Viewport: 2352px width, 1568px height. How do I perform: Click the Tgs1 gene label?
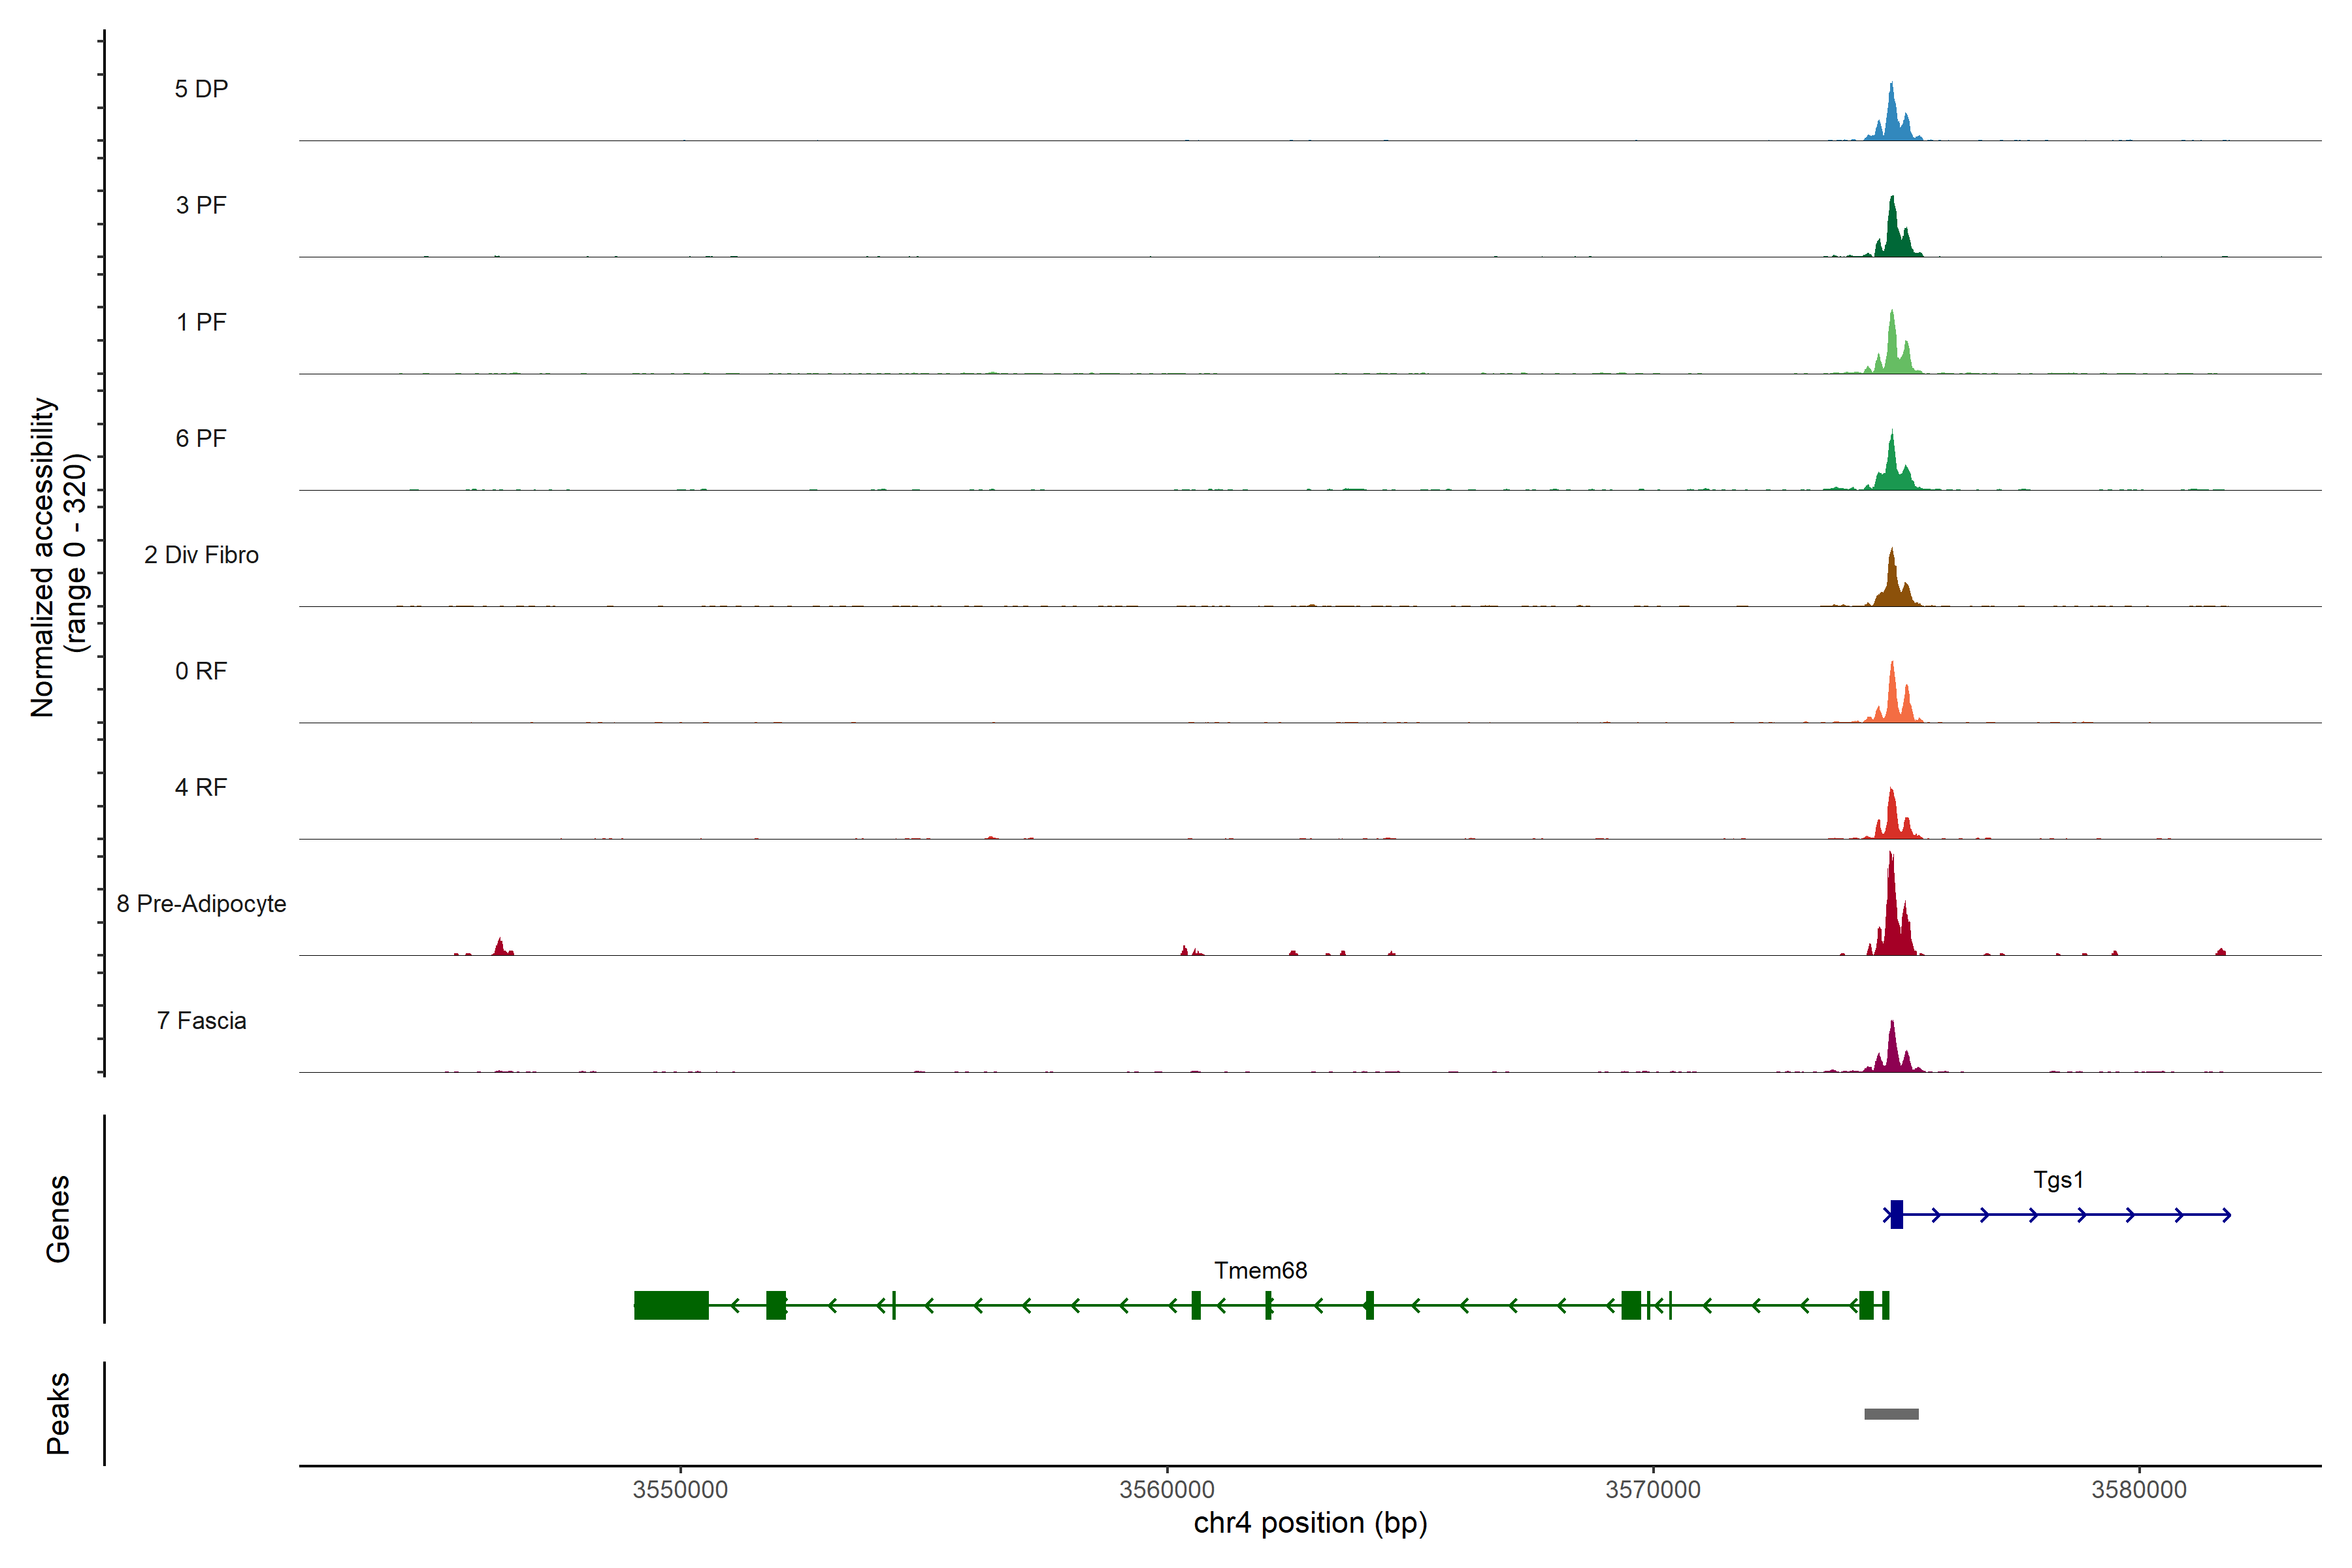(x=2058, y=1180)
